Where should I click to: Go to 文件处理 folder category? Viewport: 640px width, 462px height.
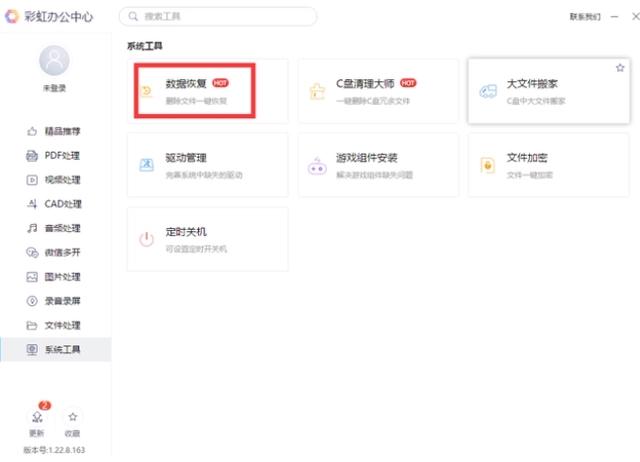(x=54, y=325)
